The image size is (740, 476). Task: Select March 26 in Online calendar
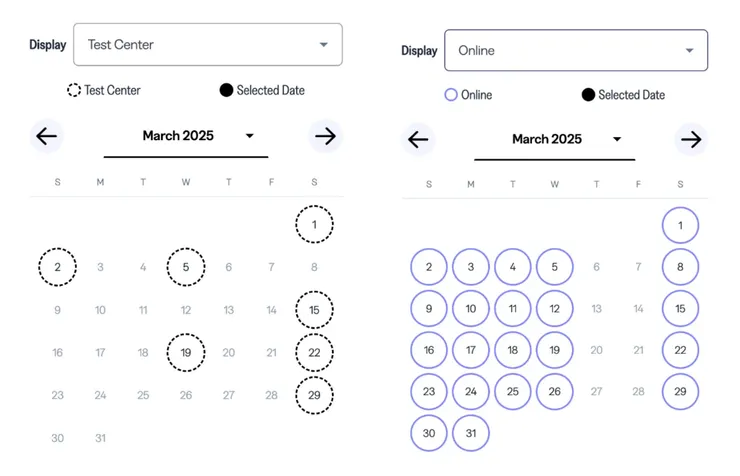[x=554, y=392]
